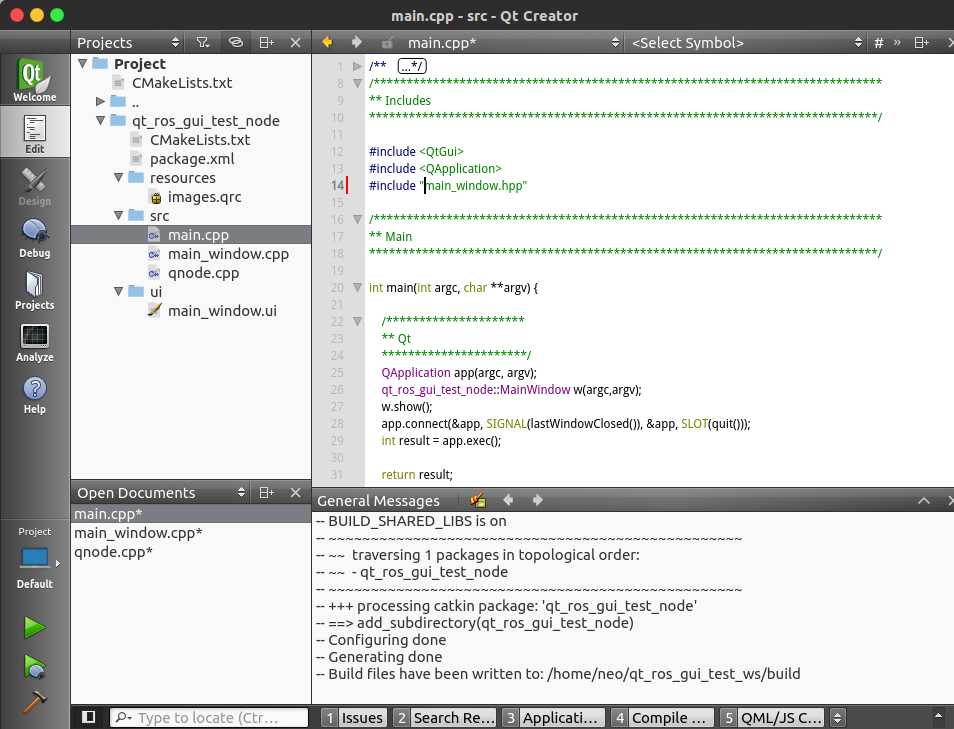The height and width of the screenshot is (729, 954).
Task: Open the QML/JS Console tab
Action: pyautogui.click(x=771, y=717)
